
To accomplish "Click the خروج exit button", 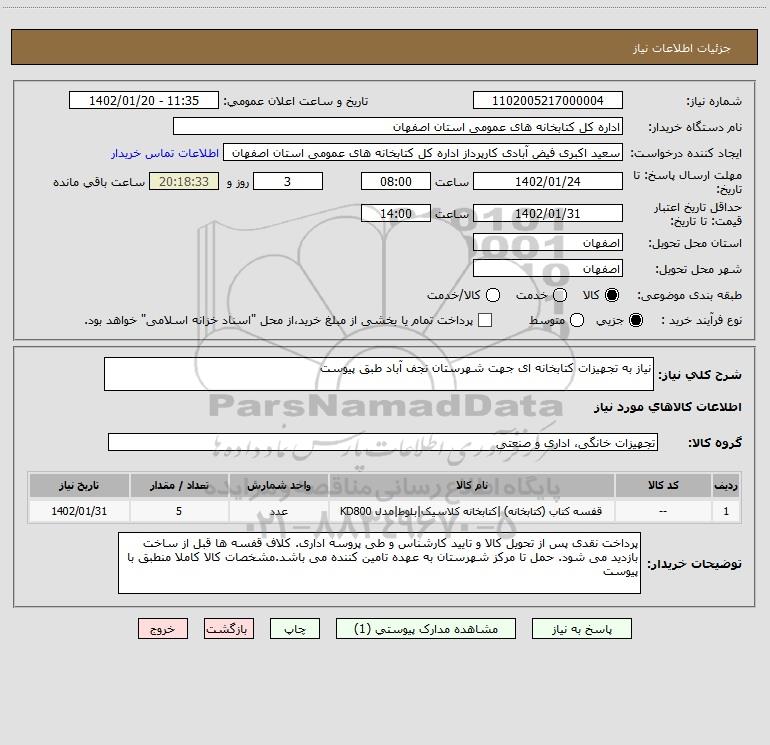I will tap(163, 629).
